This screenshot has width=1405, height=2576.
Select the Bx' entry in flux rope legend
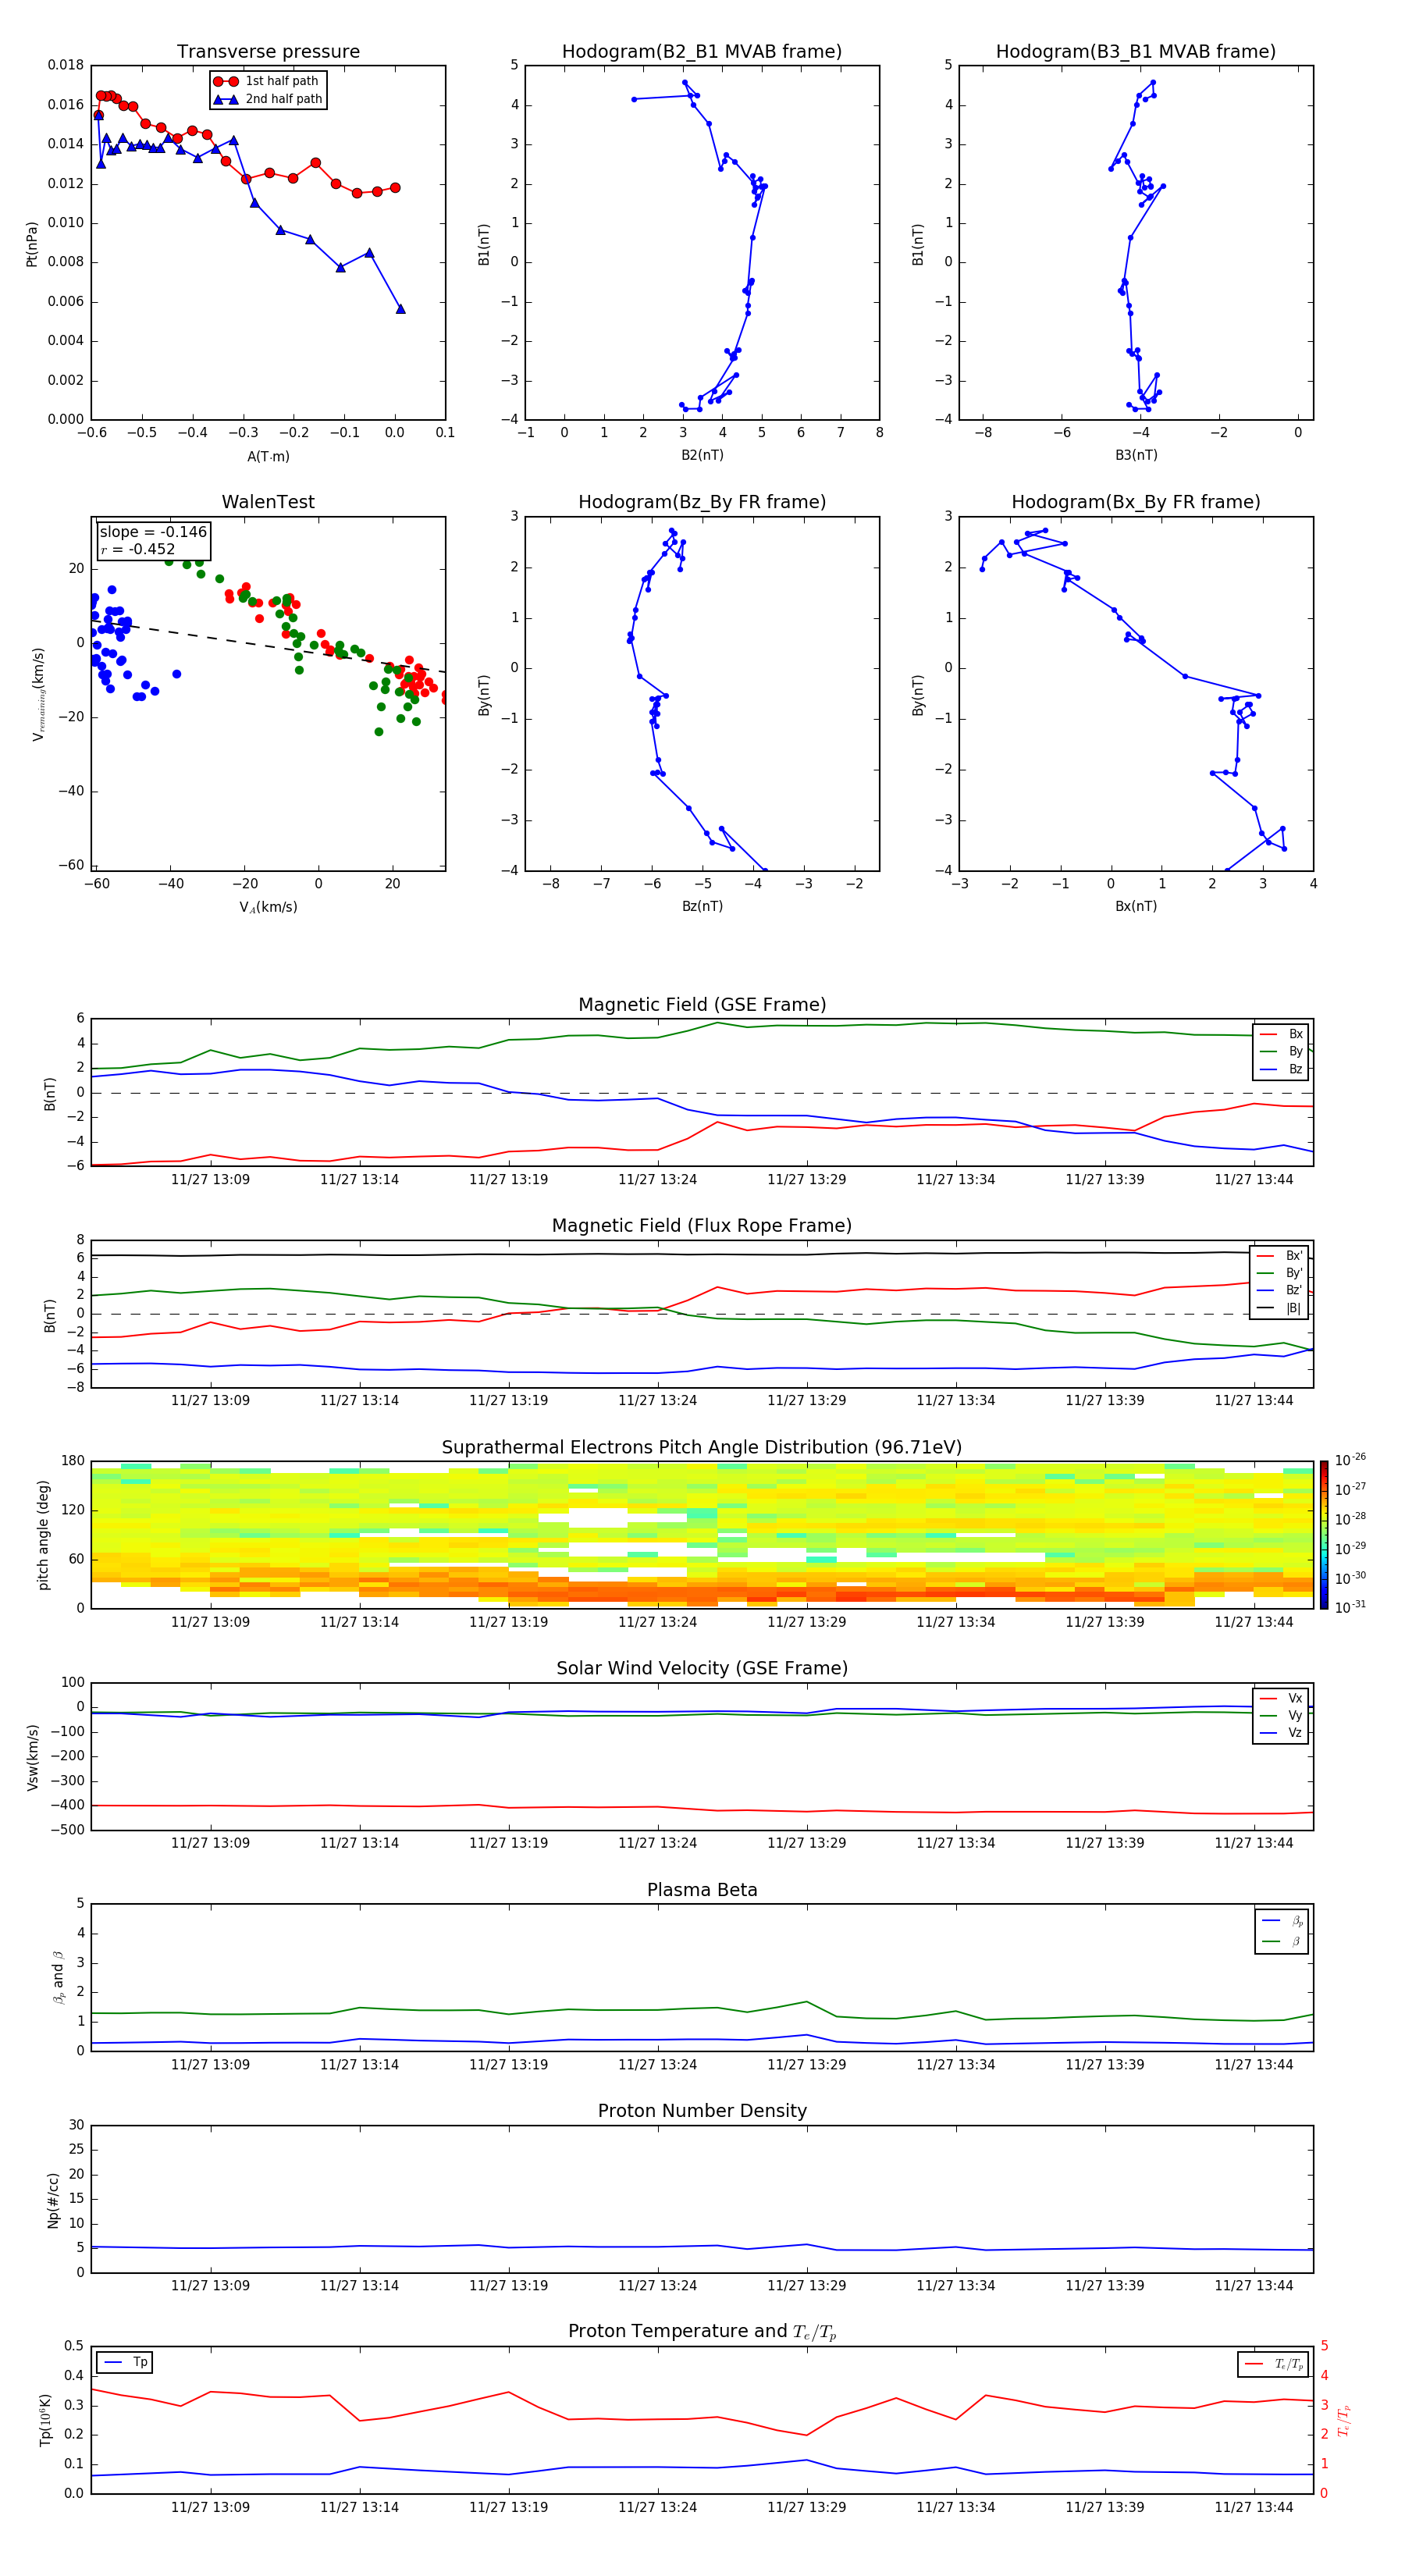1280,1256
